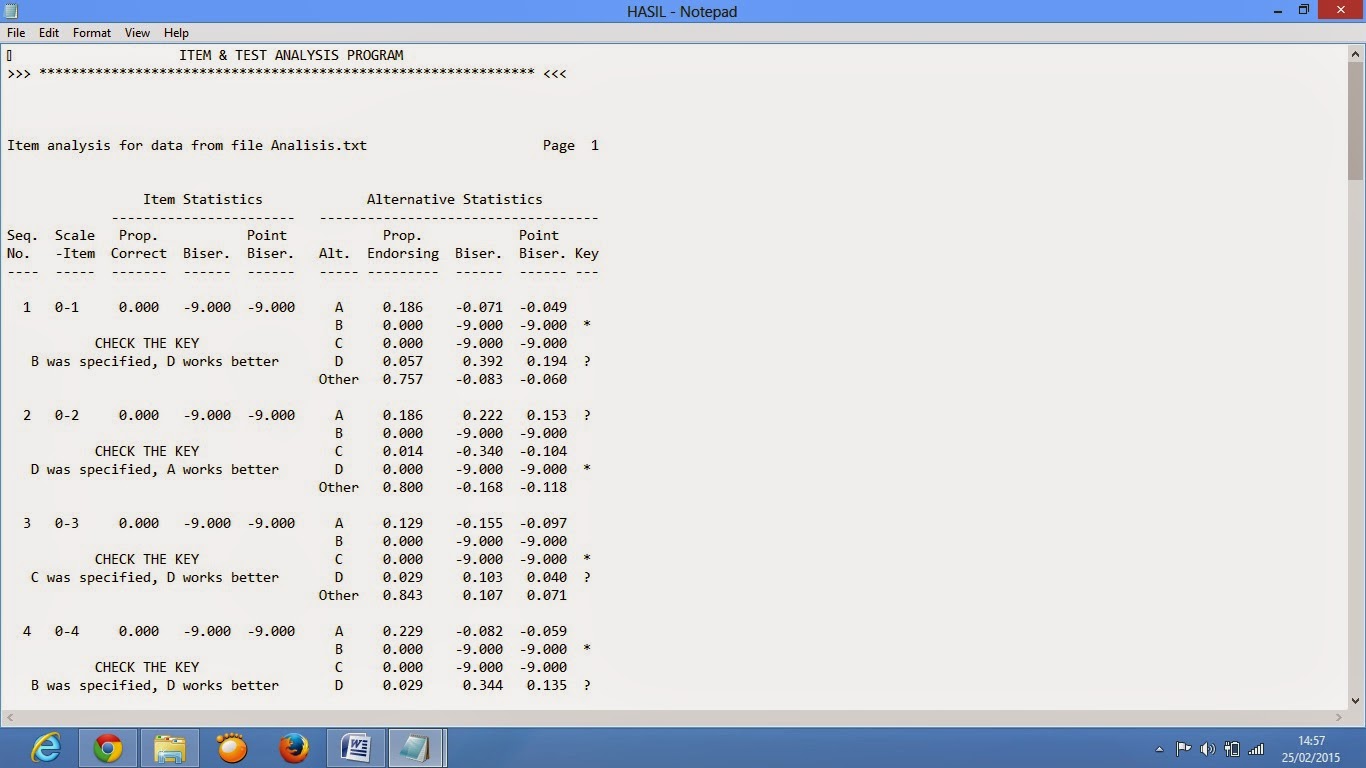The height and width of the screenshot is (768, 1366).
Task: Click the "Page 1" text
Action: tap(571, 145)
